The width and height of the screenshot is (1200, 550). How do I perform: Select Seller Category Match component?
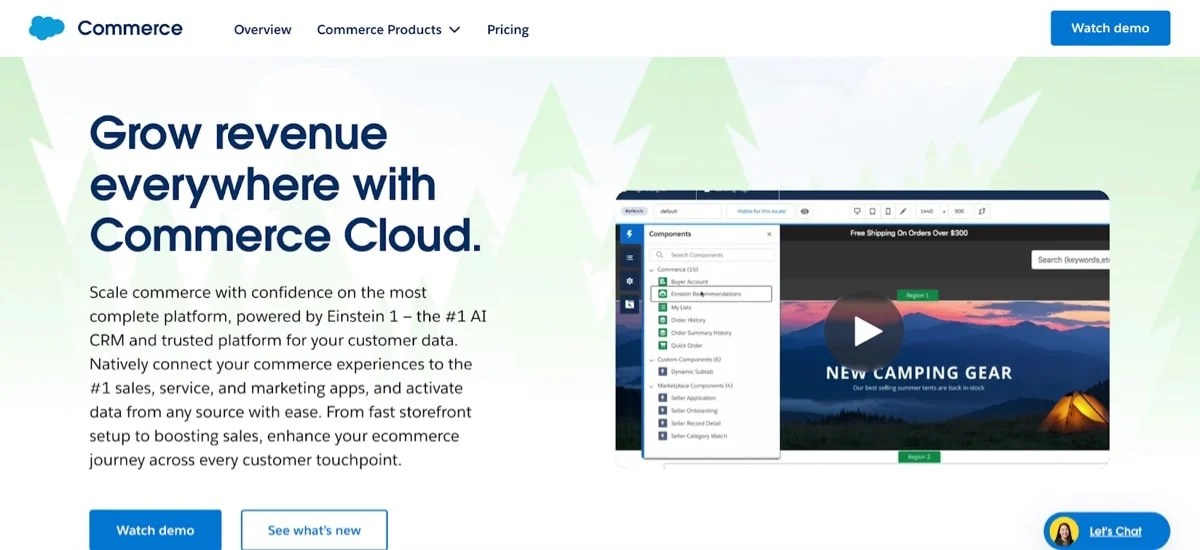tap(692, 436)
